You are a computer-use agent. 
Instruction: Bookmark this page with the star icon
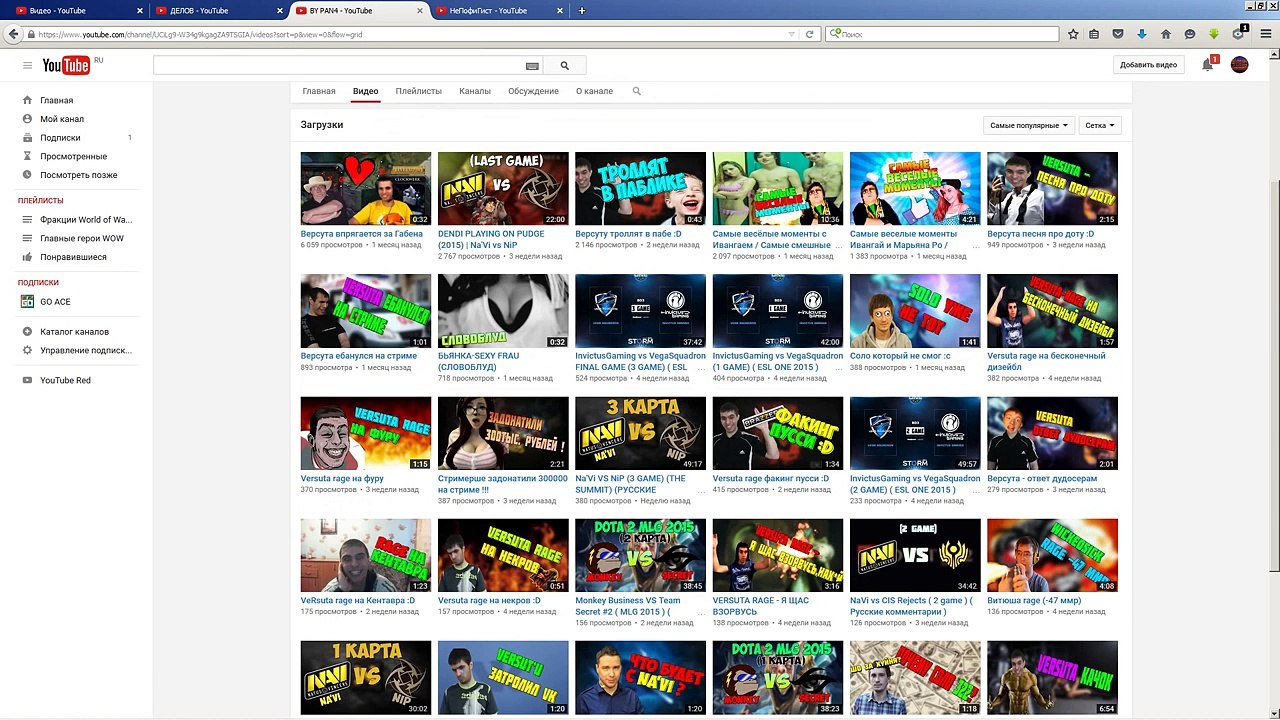point(1073,34)
